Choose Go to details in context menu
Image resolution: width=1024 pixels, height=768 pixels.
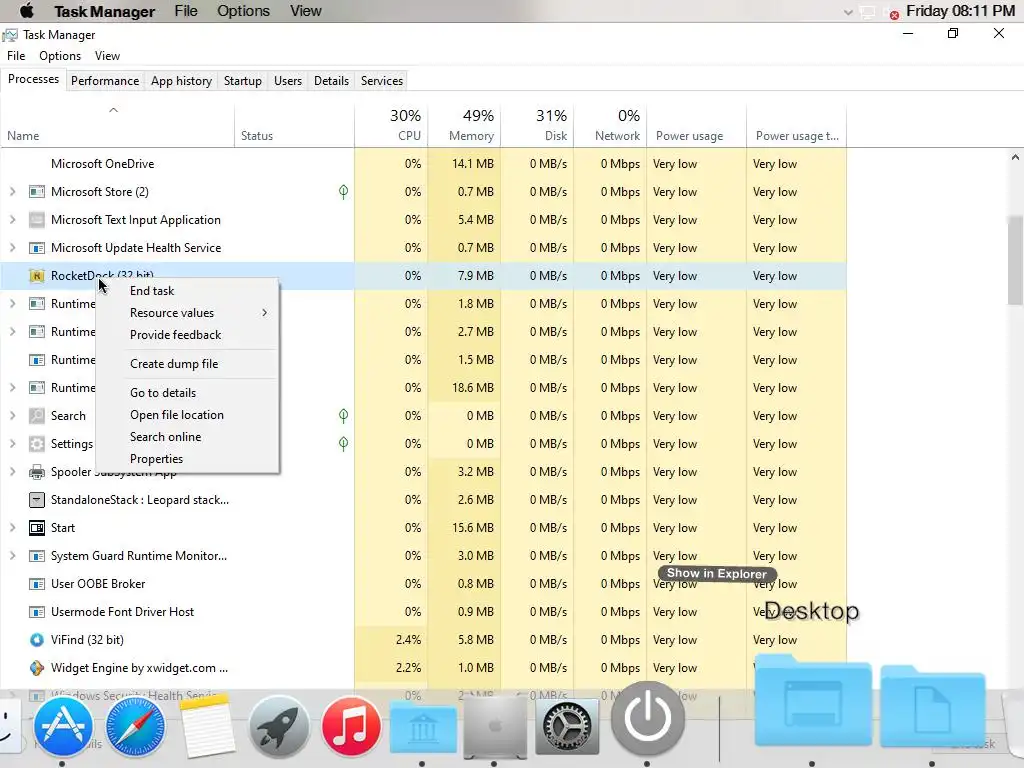187,393
